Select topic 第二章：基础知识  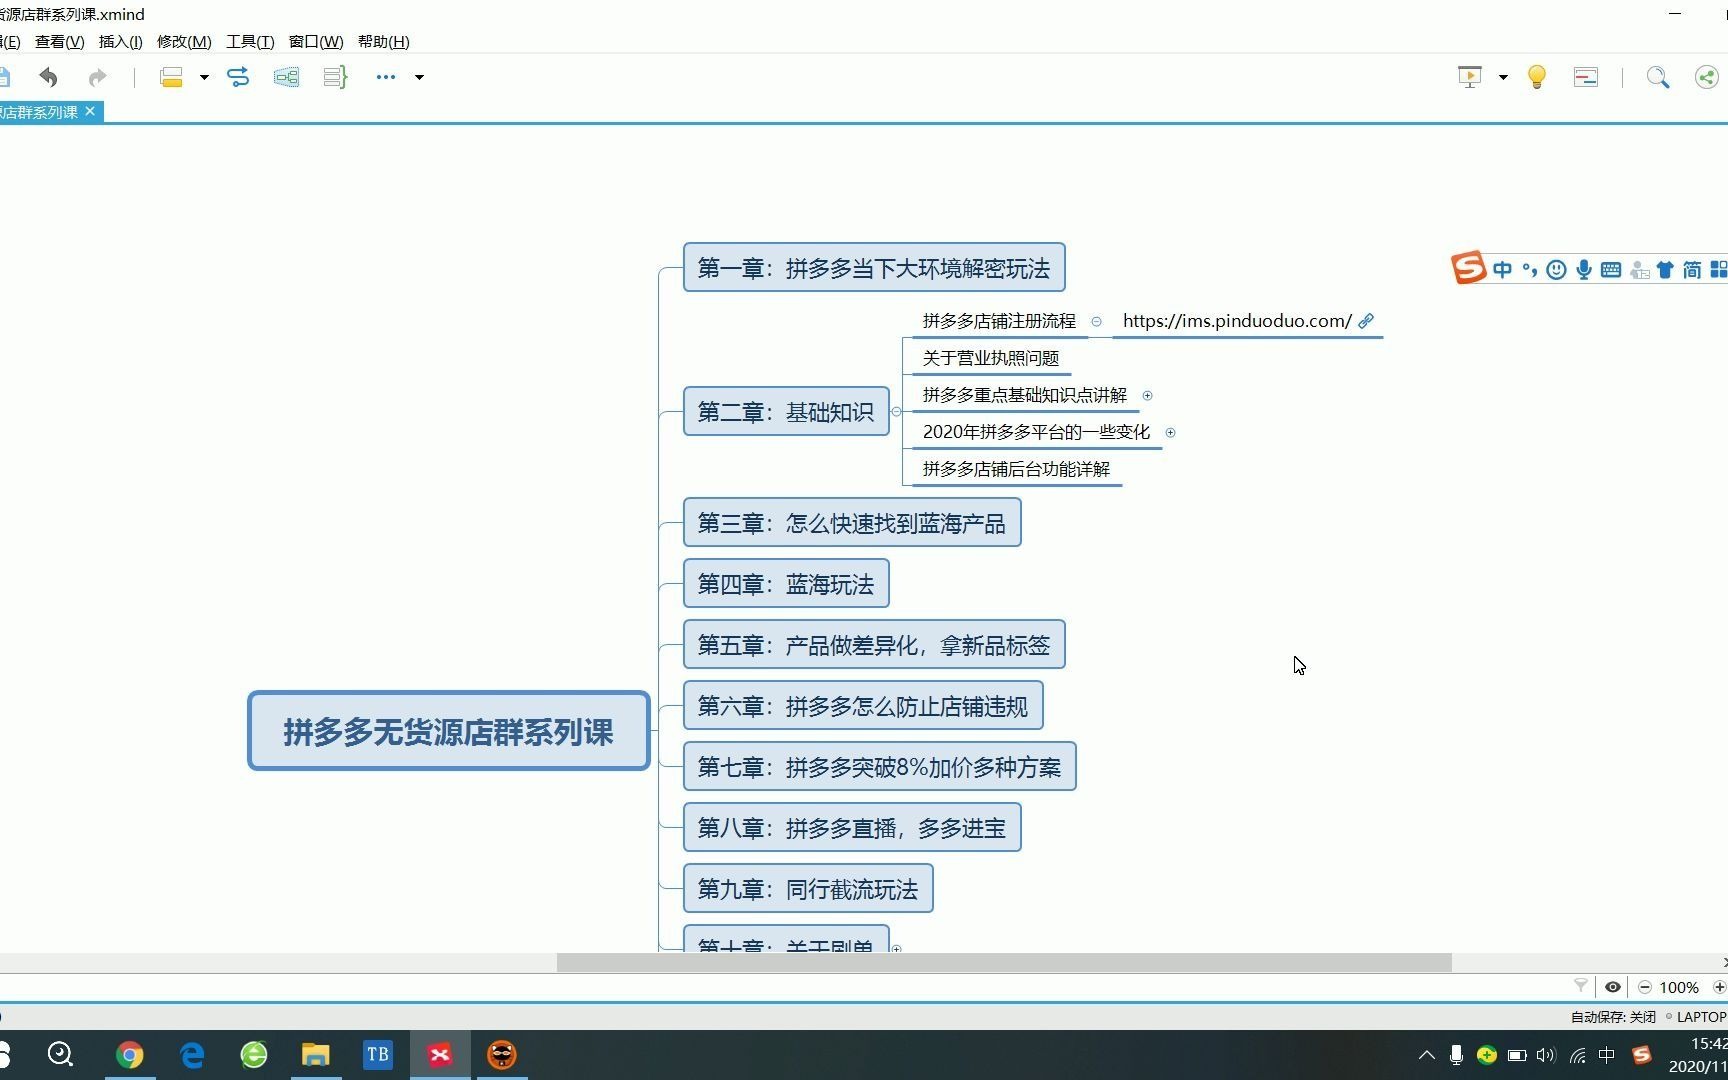coord(786,411)
